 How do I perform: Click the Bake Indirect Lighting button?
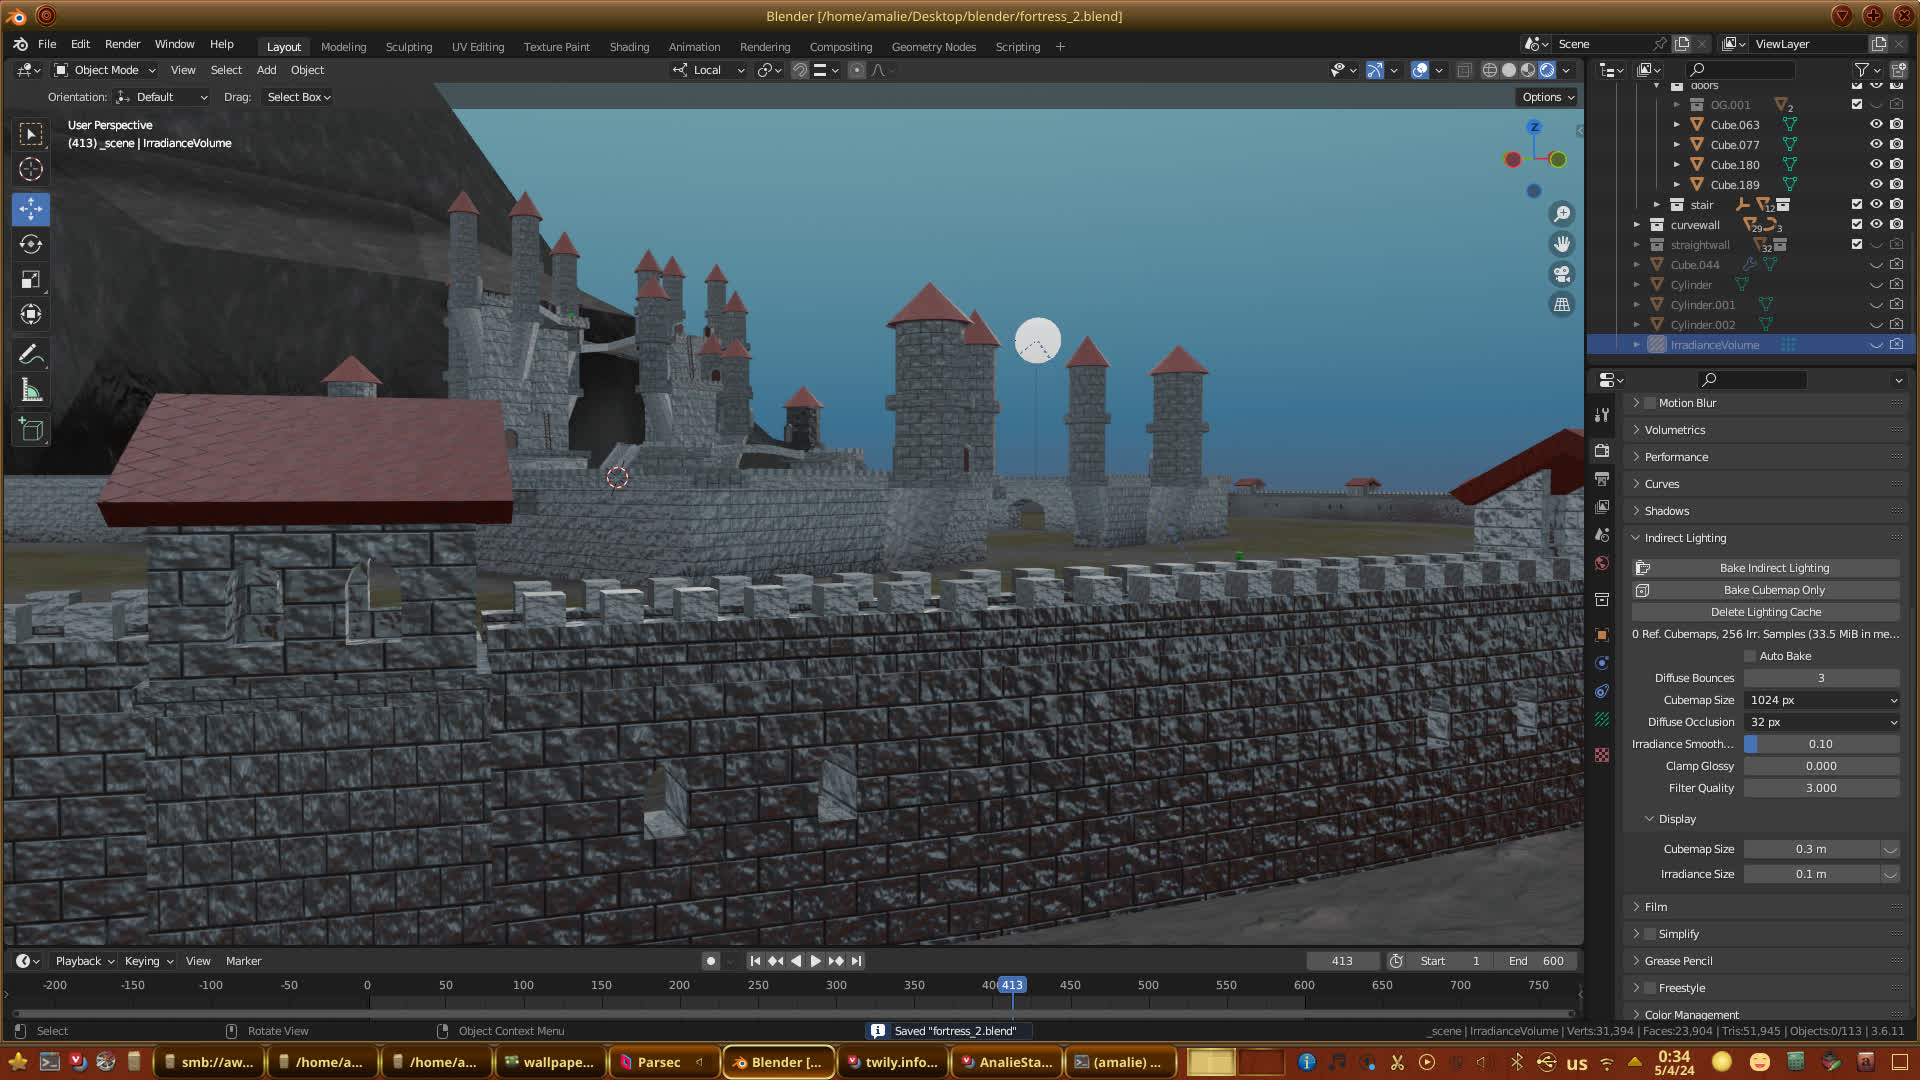point(1773,568)
